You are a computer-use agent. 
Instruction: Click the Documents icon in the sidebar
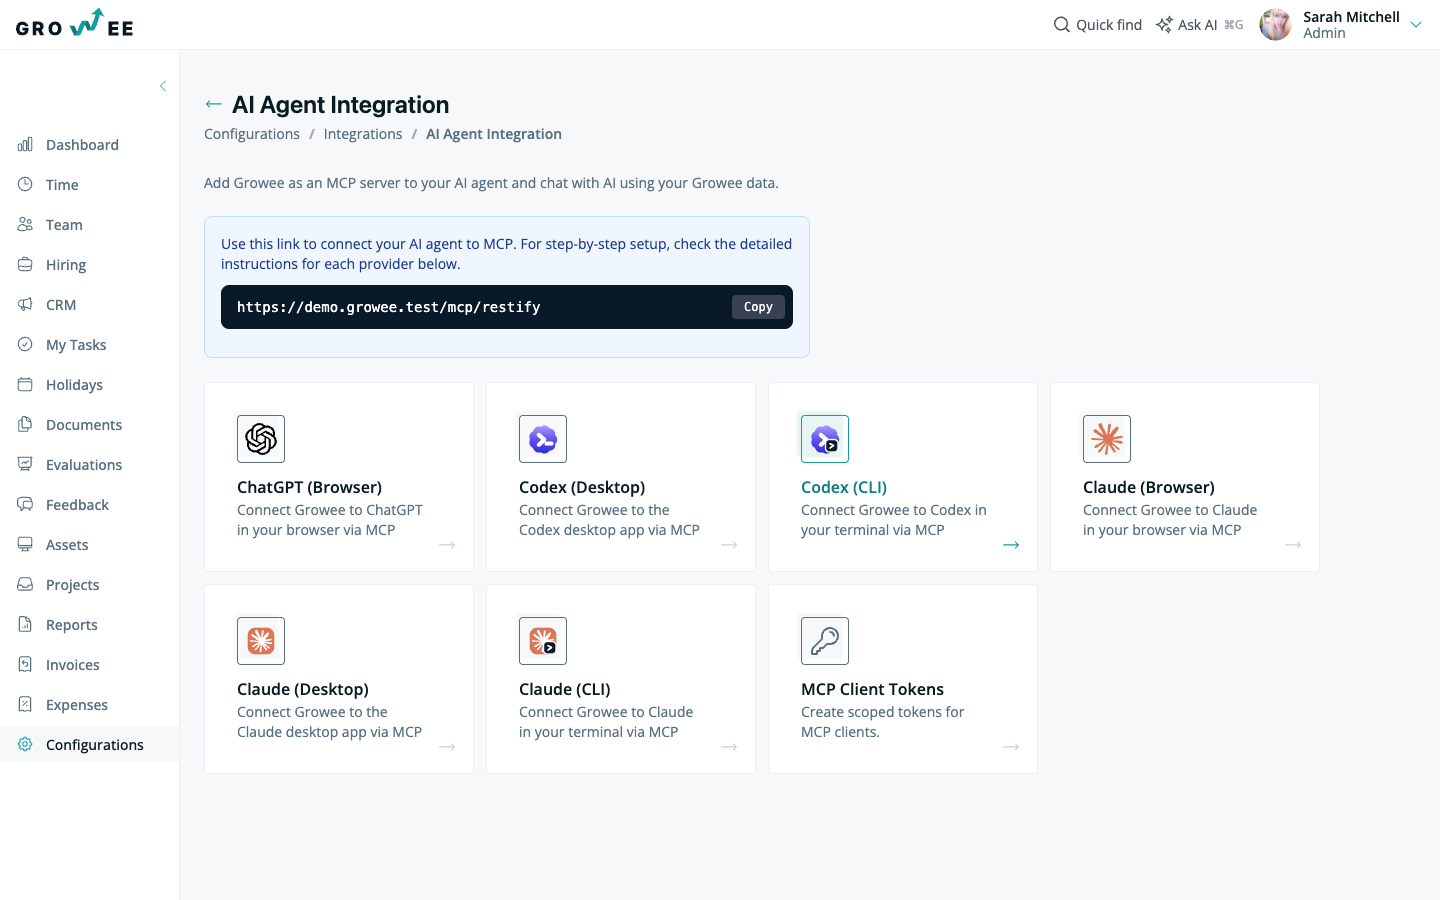pos(25,425)
